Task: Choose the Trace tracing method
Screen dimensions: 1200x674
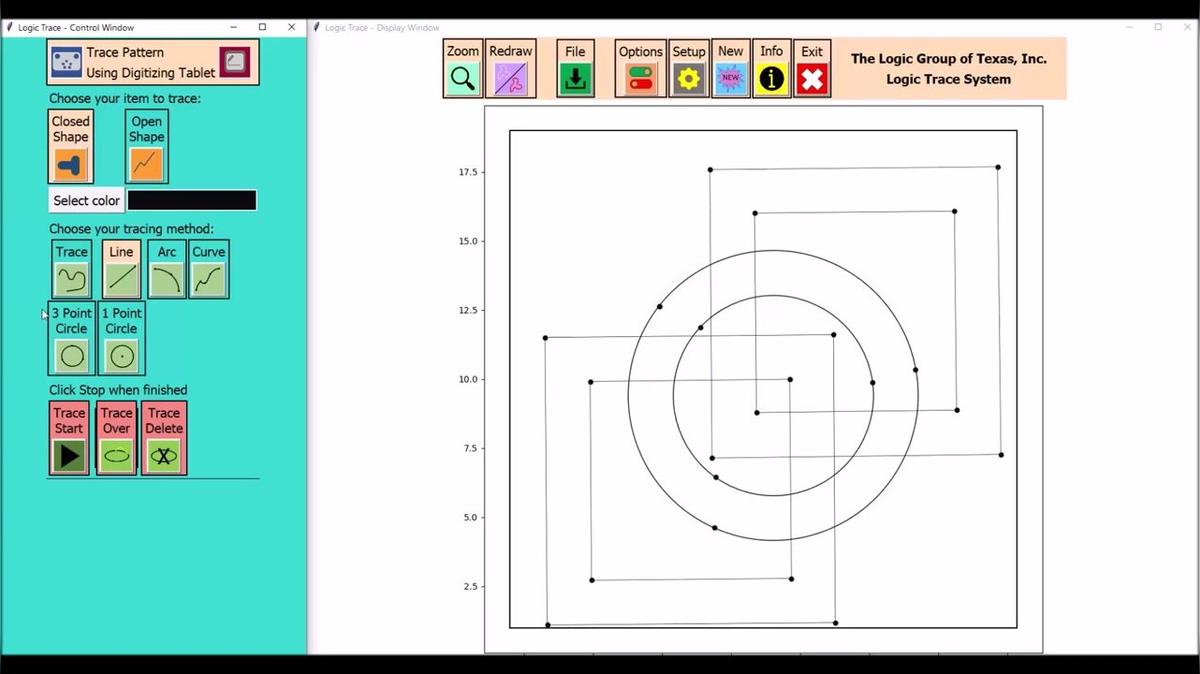Action: click(70, 269)
